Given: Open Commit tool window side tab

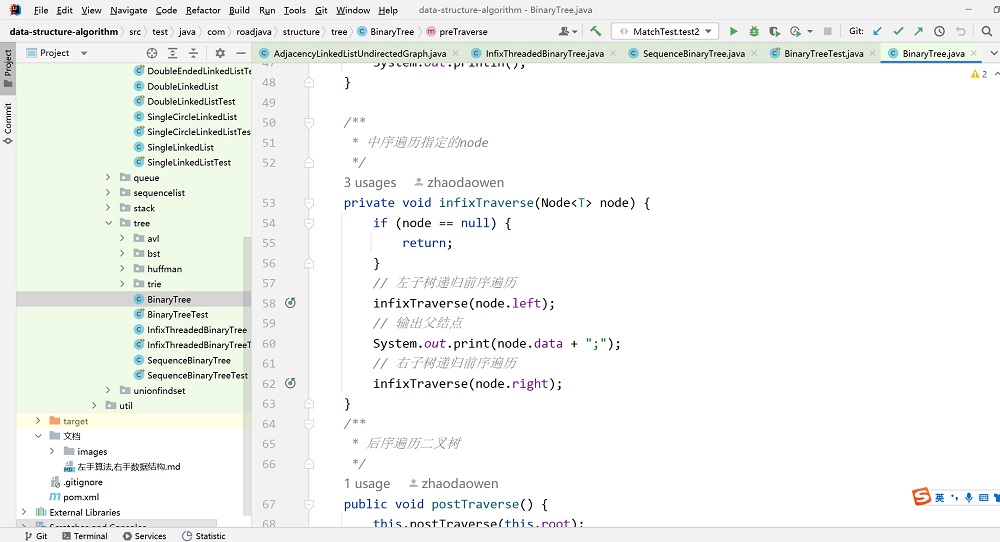Looking at the screenshot, I should tap(8, 123).
